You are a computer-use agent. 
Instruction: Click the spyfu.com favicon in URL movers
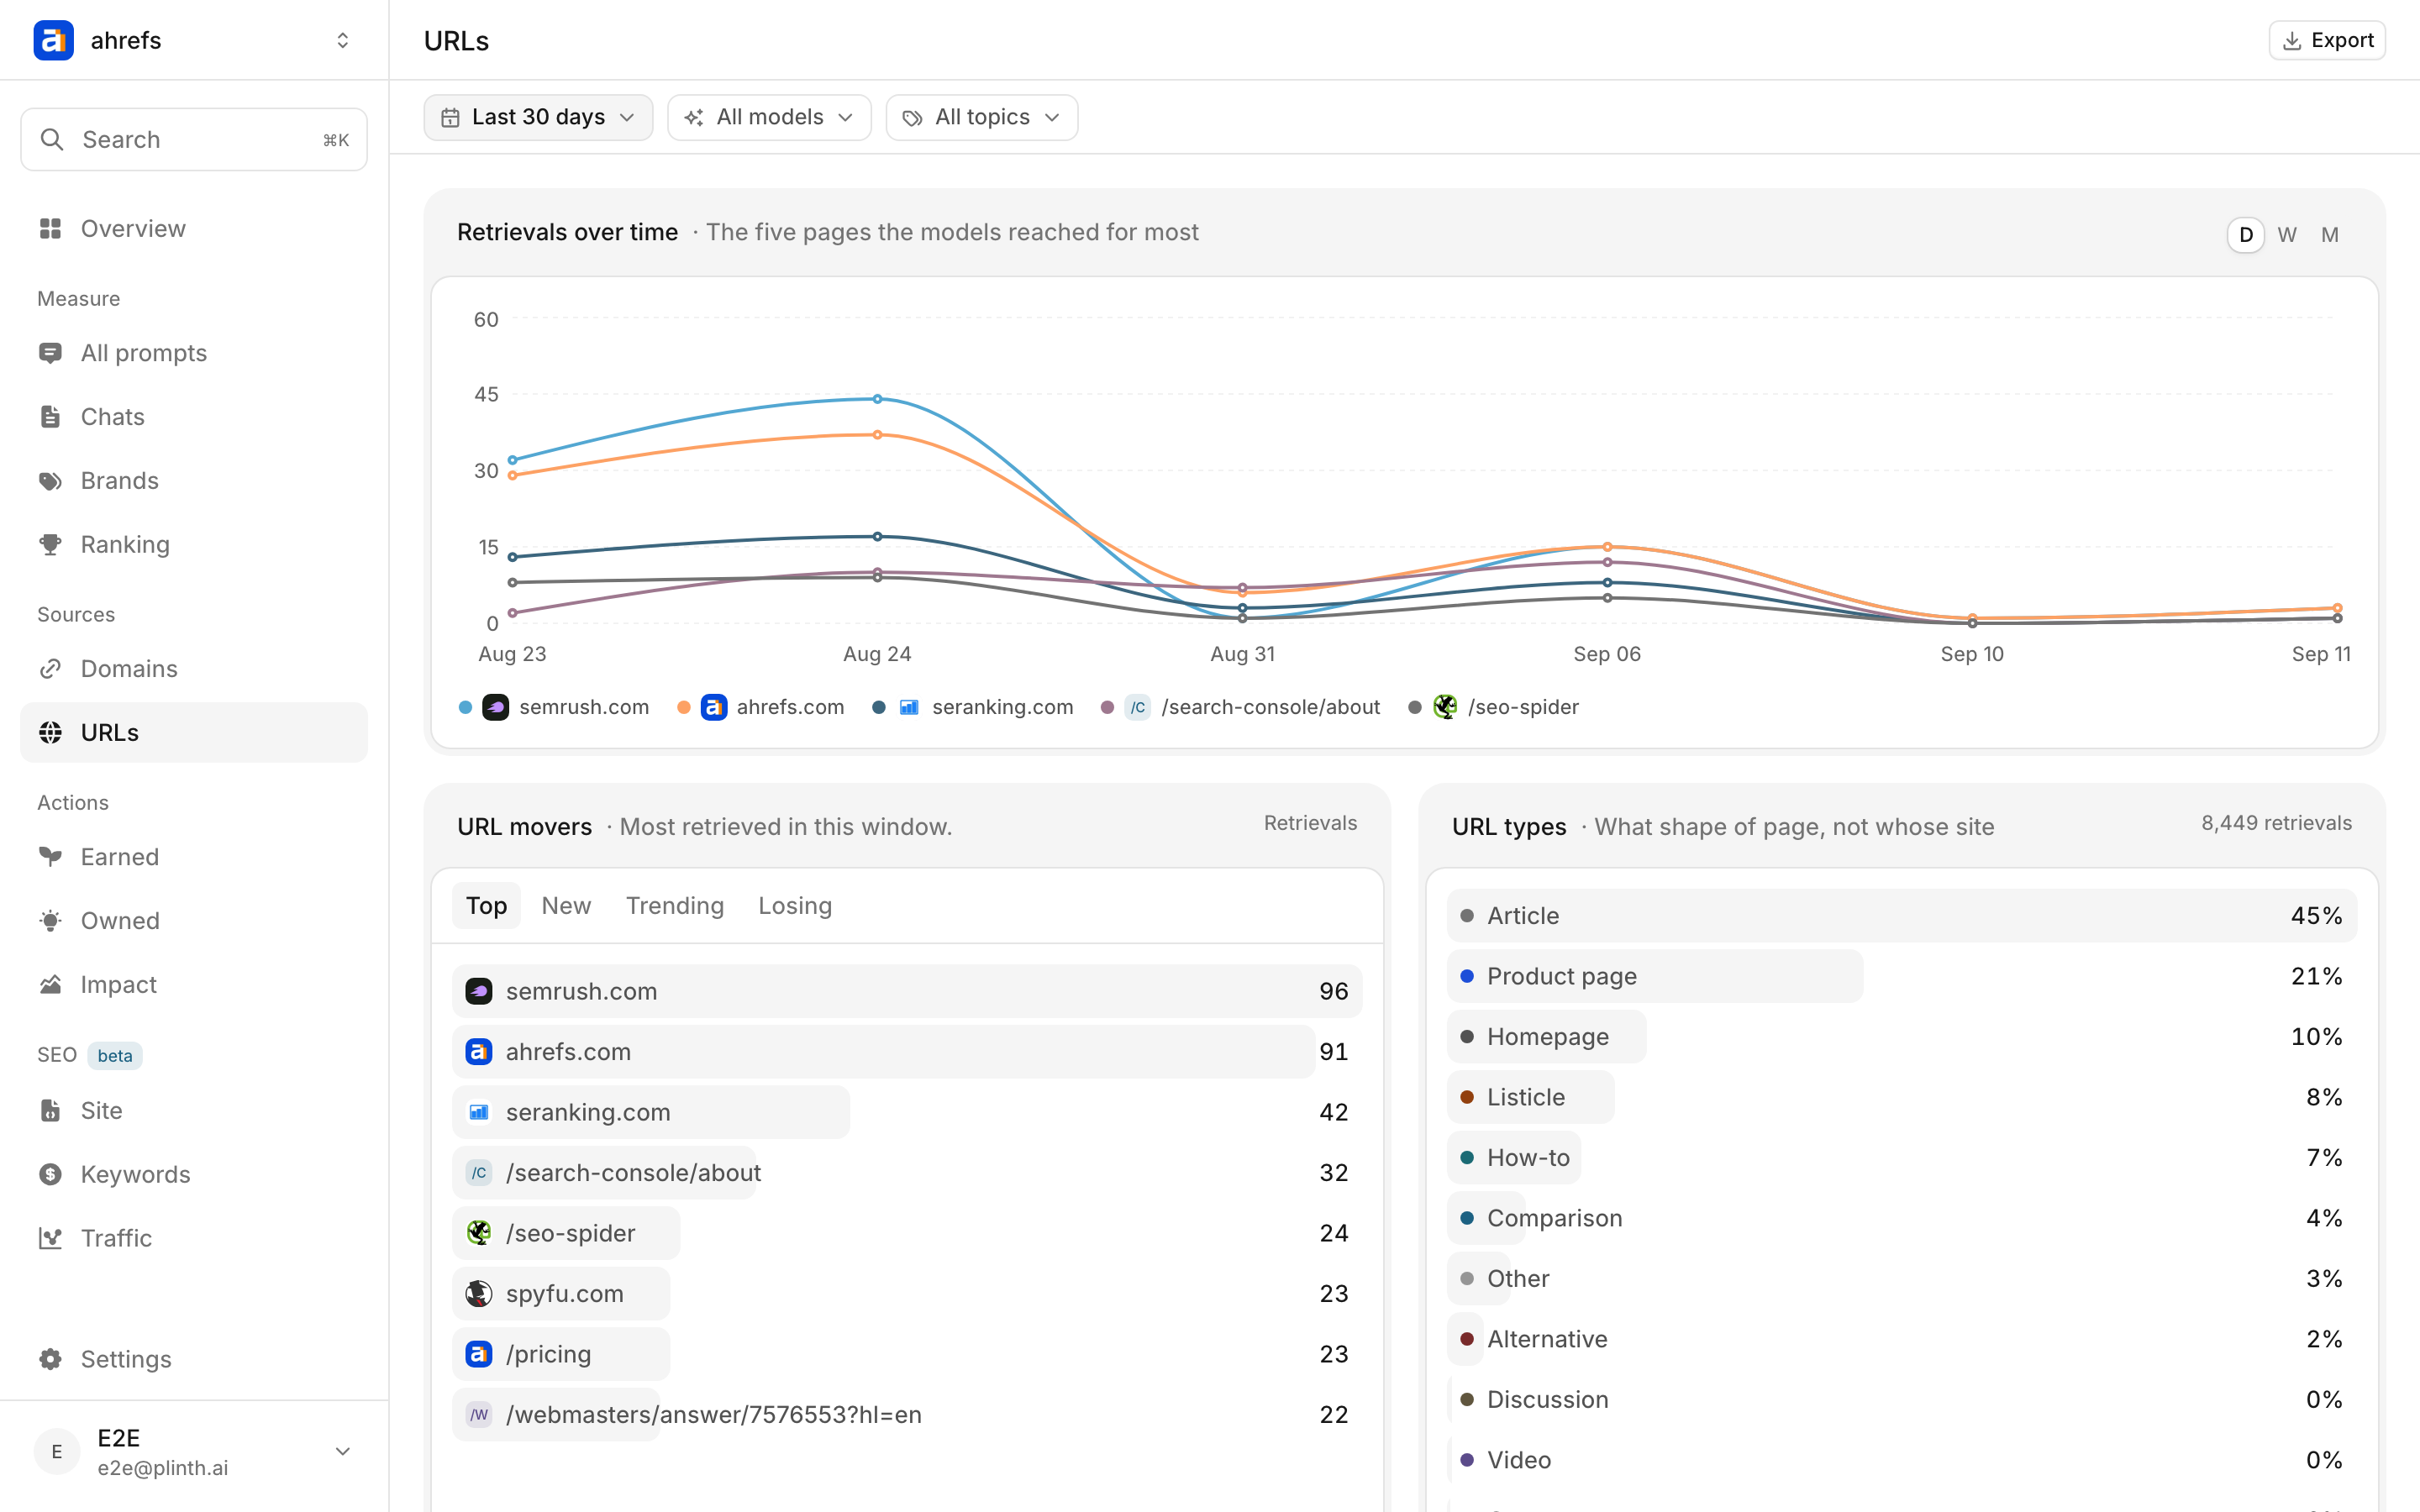[x=479, y=1294]
